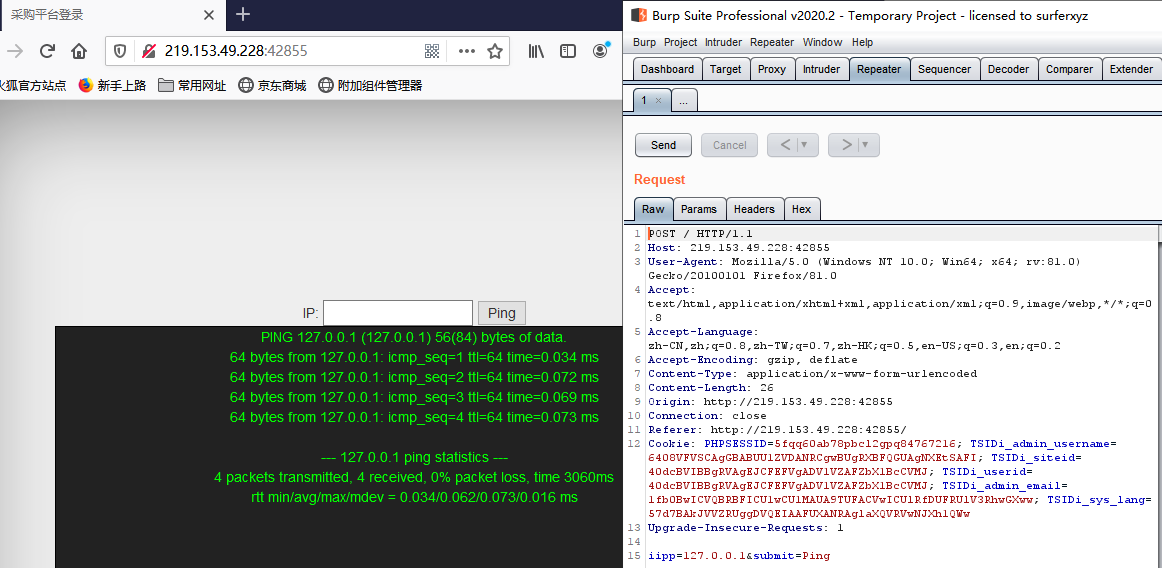1162x568 pixels.
Task: Open the Firefox library icon
Action: click(537, 50)
